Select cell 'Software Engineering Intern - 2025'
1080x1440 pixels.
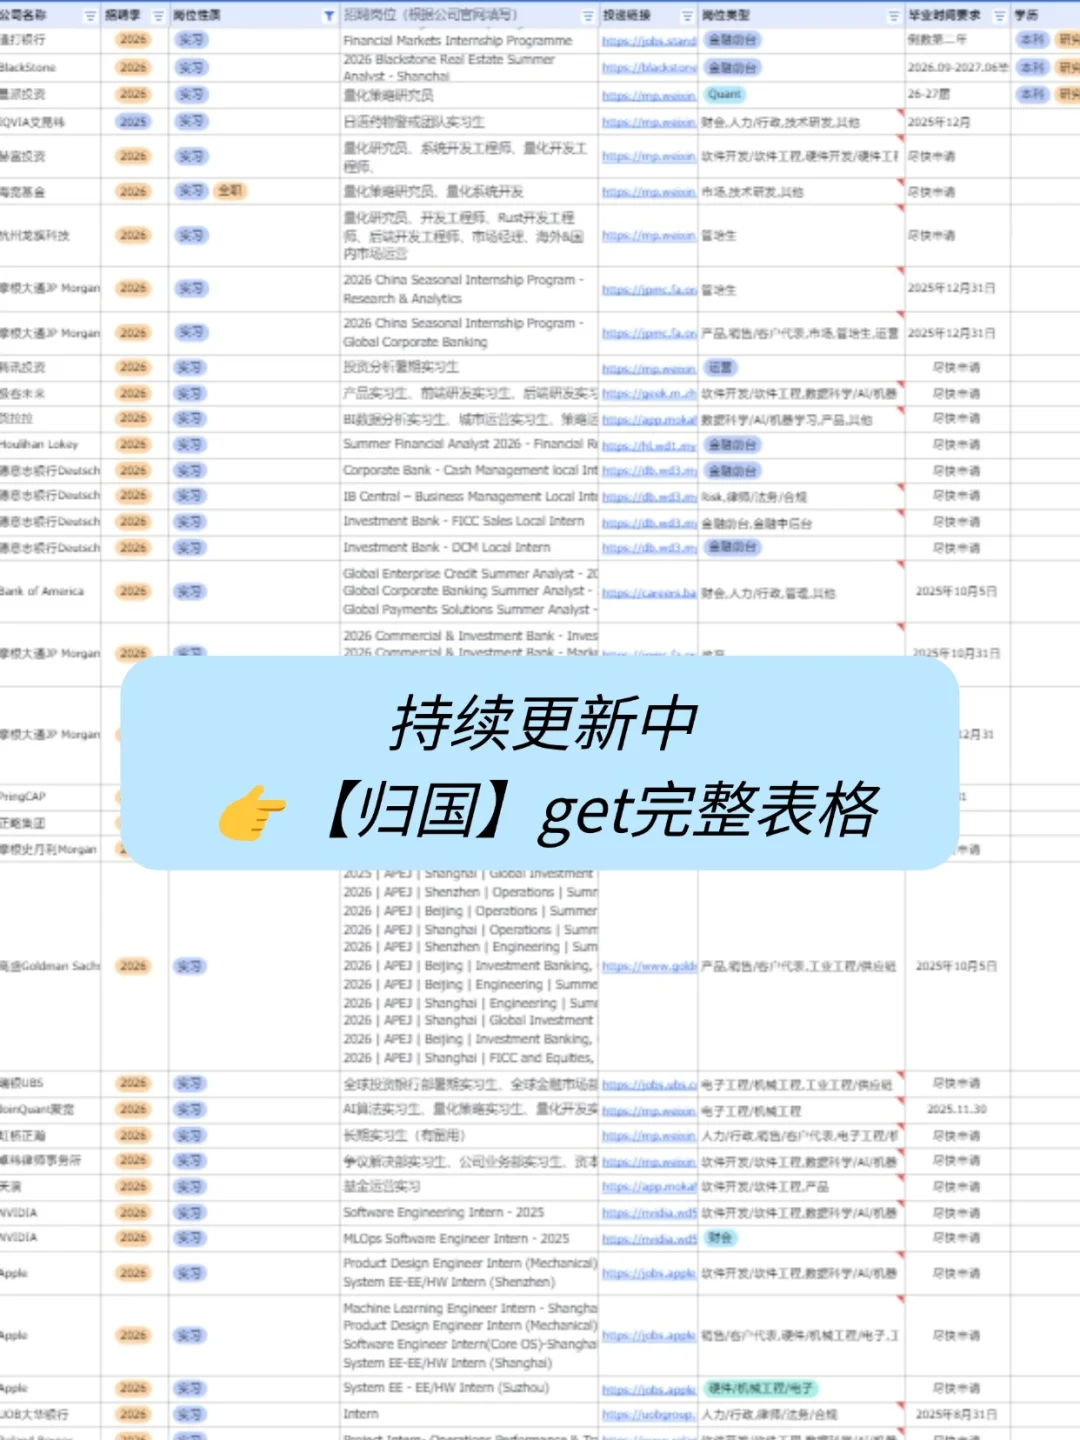[x=469, y=1212]
